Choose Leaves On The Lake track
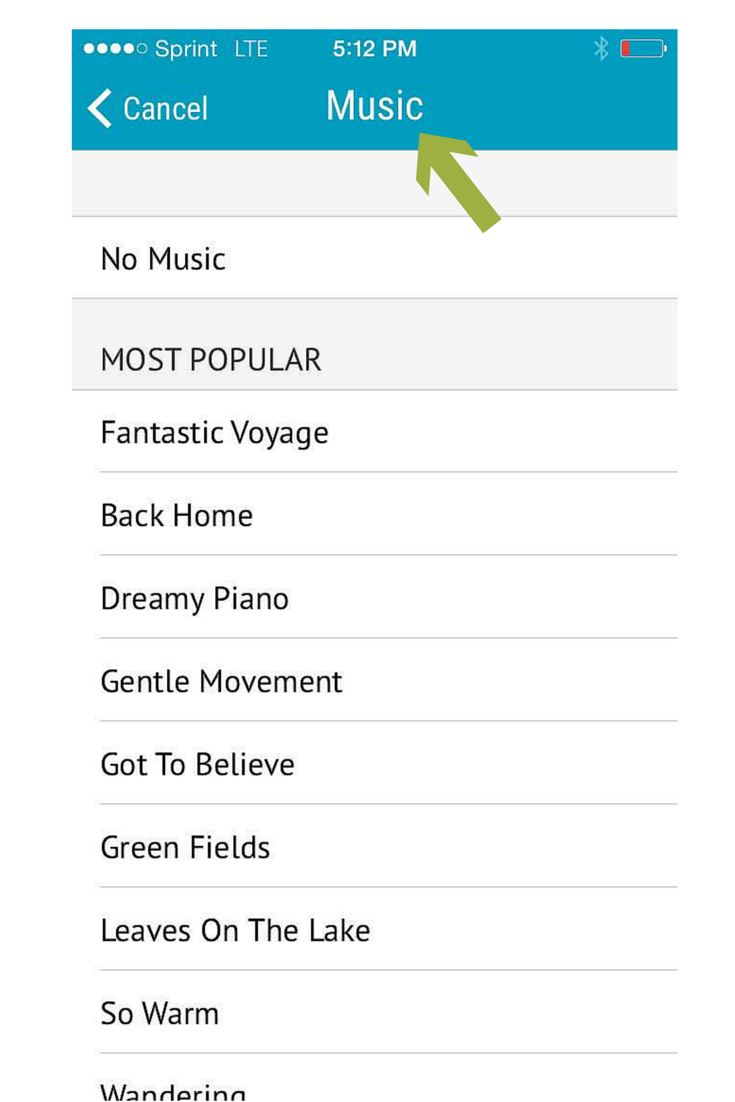This screenshot has height=1102, width=735. (x=375, y=929)
